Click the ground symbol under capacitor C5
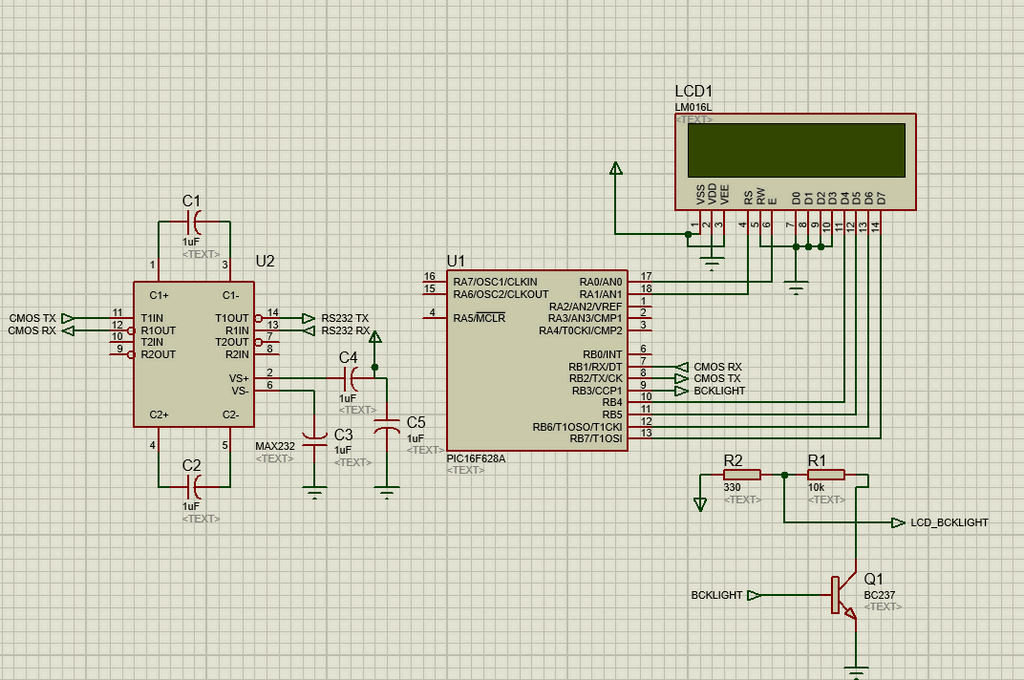The height and width of the screenshot is (680, 1024). [x=387, y=492]
